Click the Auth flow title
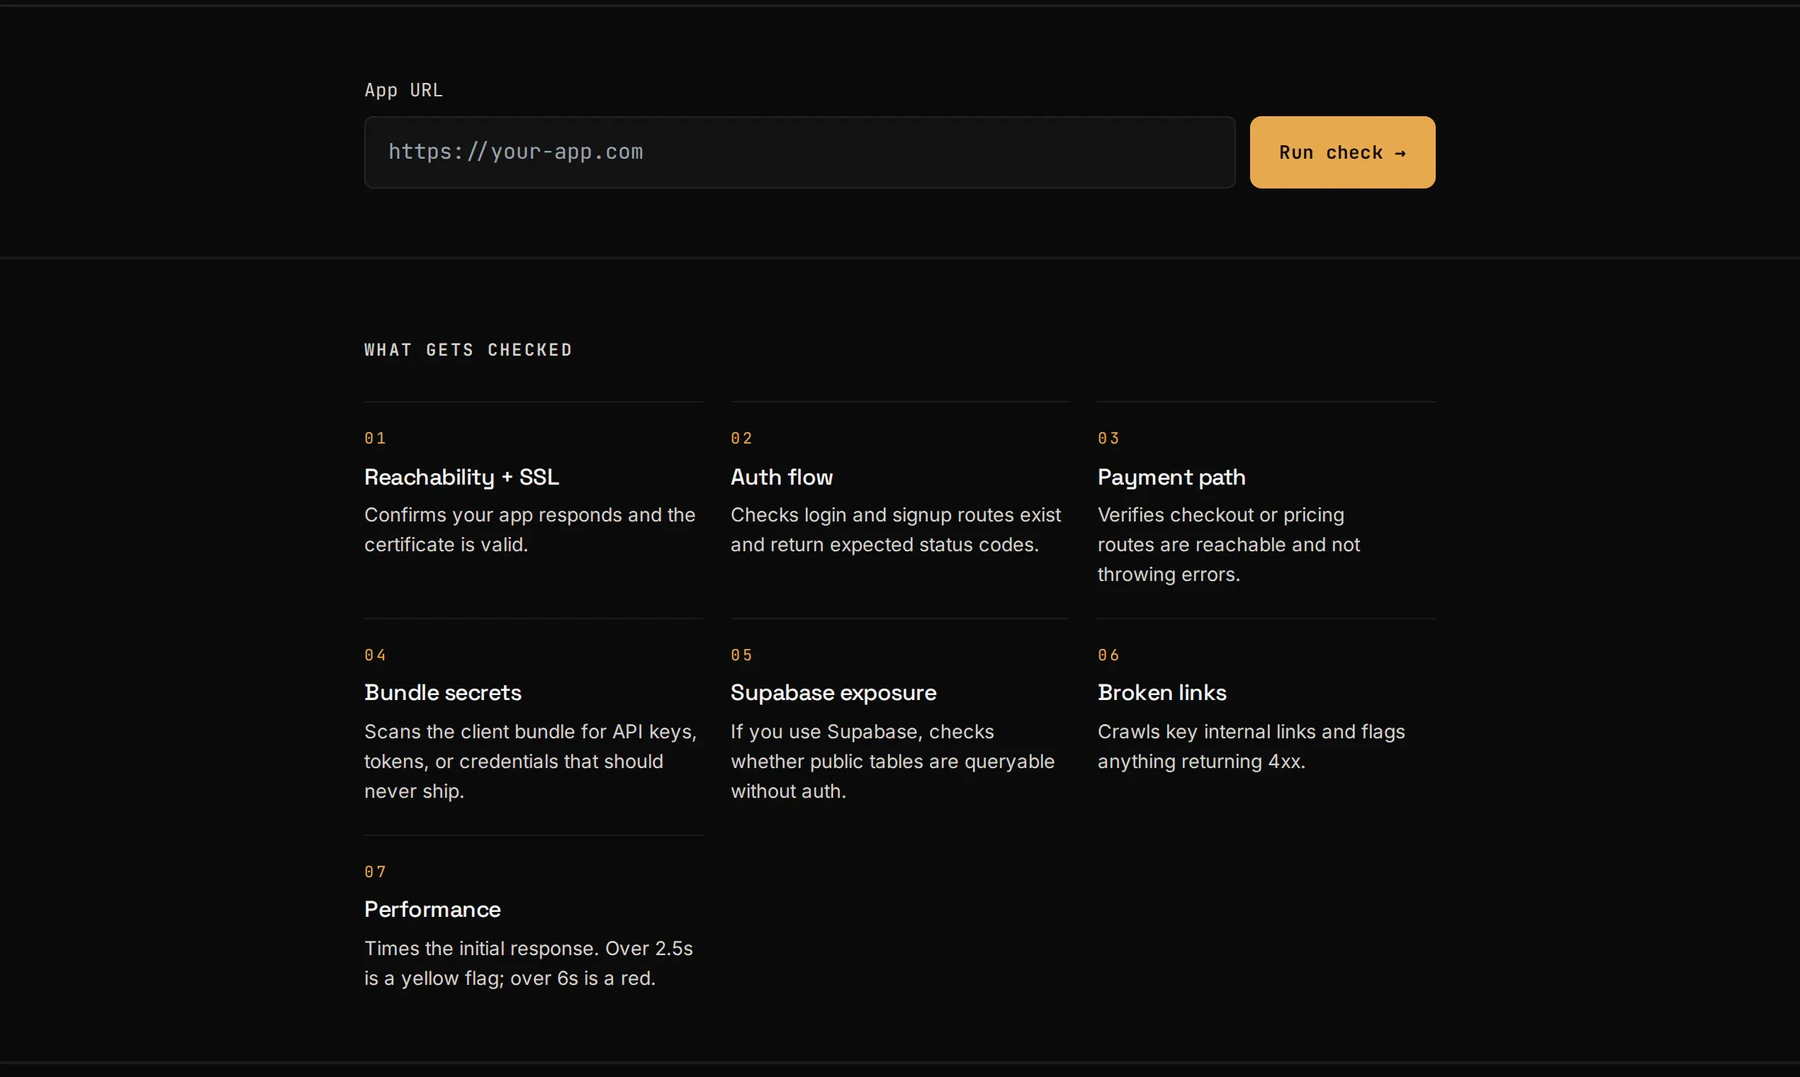The width and height of the screenshot is (1800, 1077). click(x=782, y=477)
